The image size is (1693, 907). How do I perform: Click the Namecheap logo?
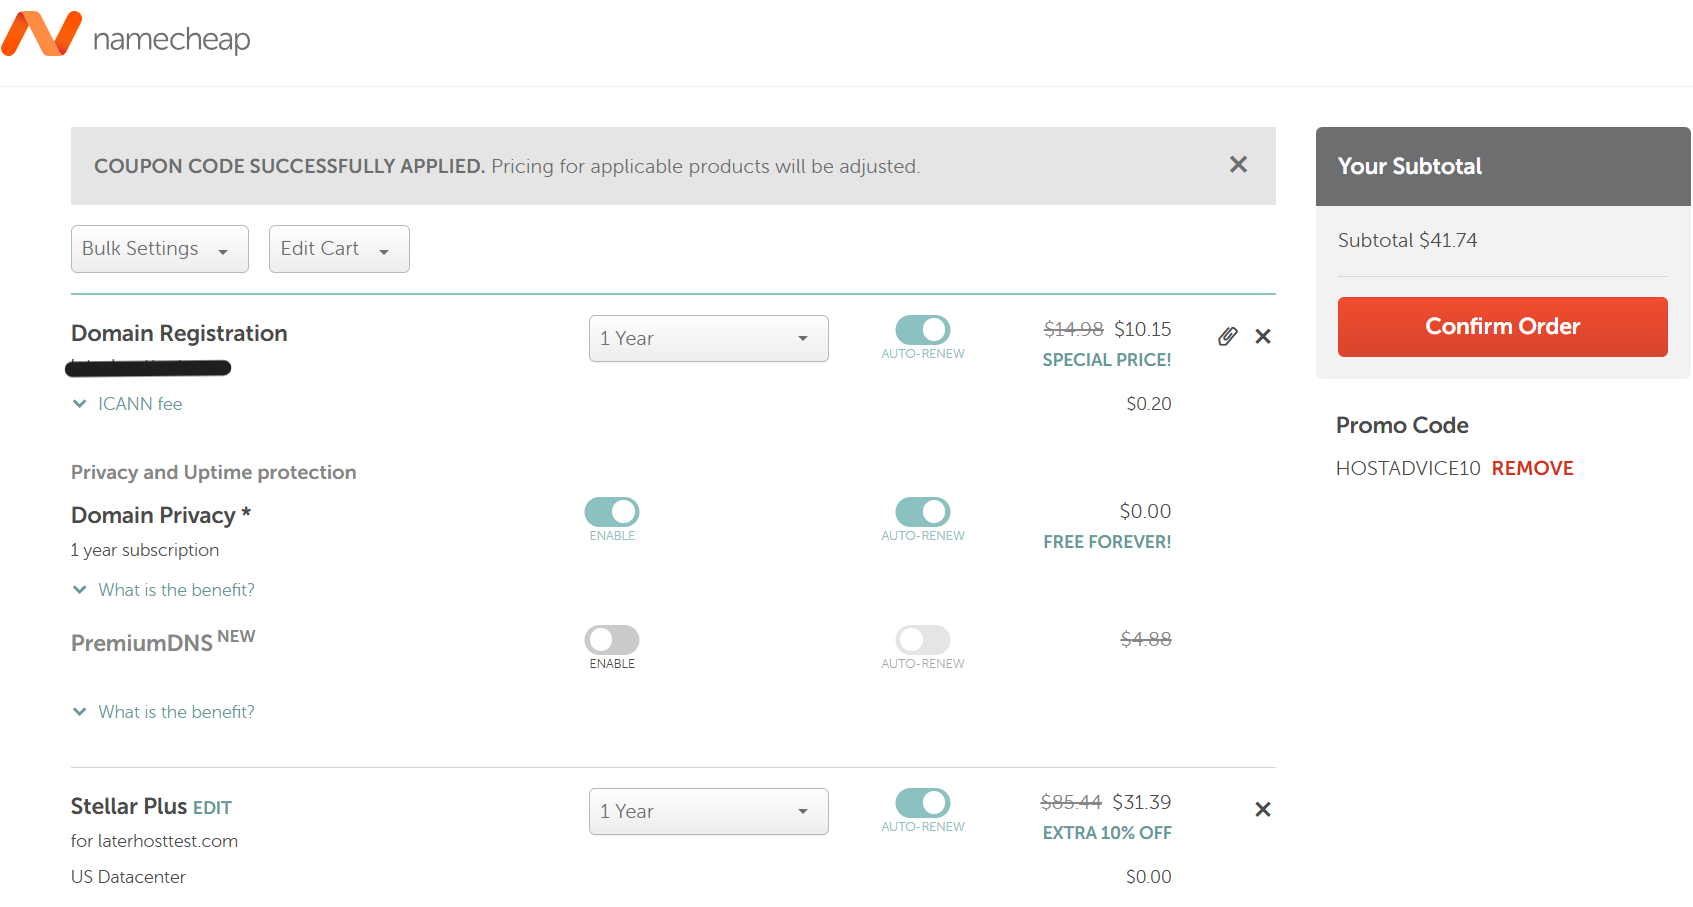pyautogui.click(x=126, y=35)
